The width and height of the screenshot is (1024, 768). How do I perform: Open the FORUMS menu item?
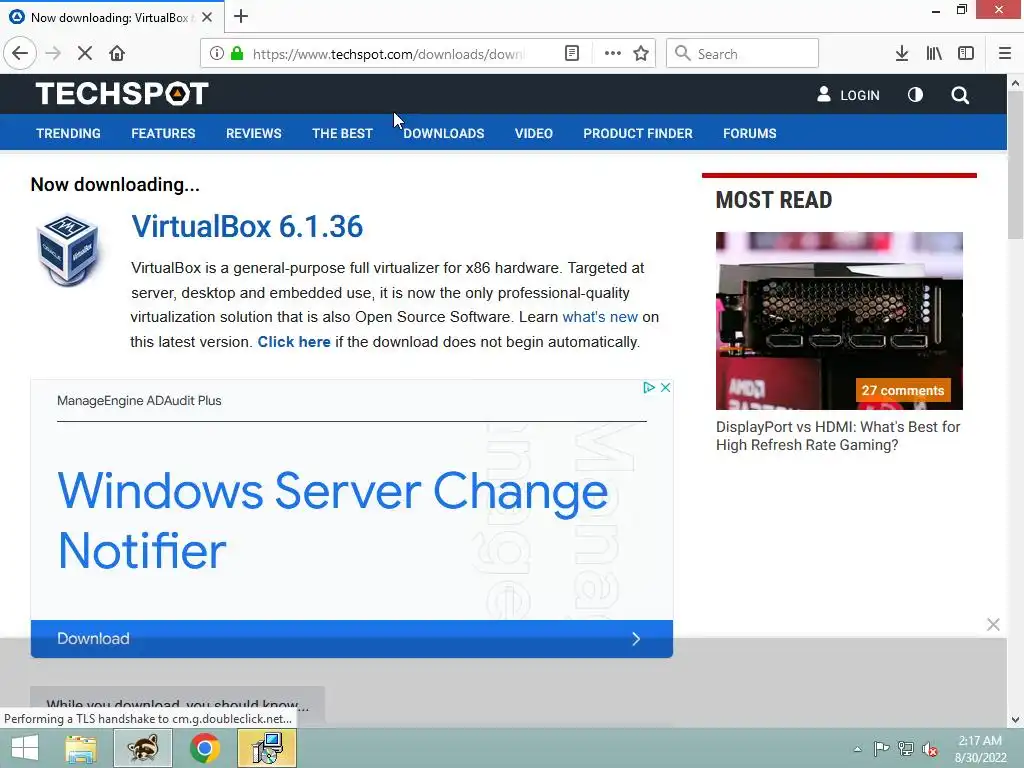(x=750, y=133)
